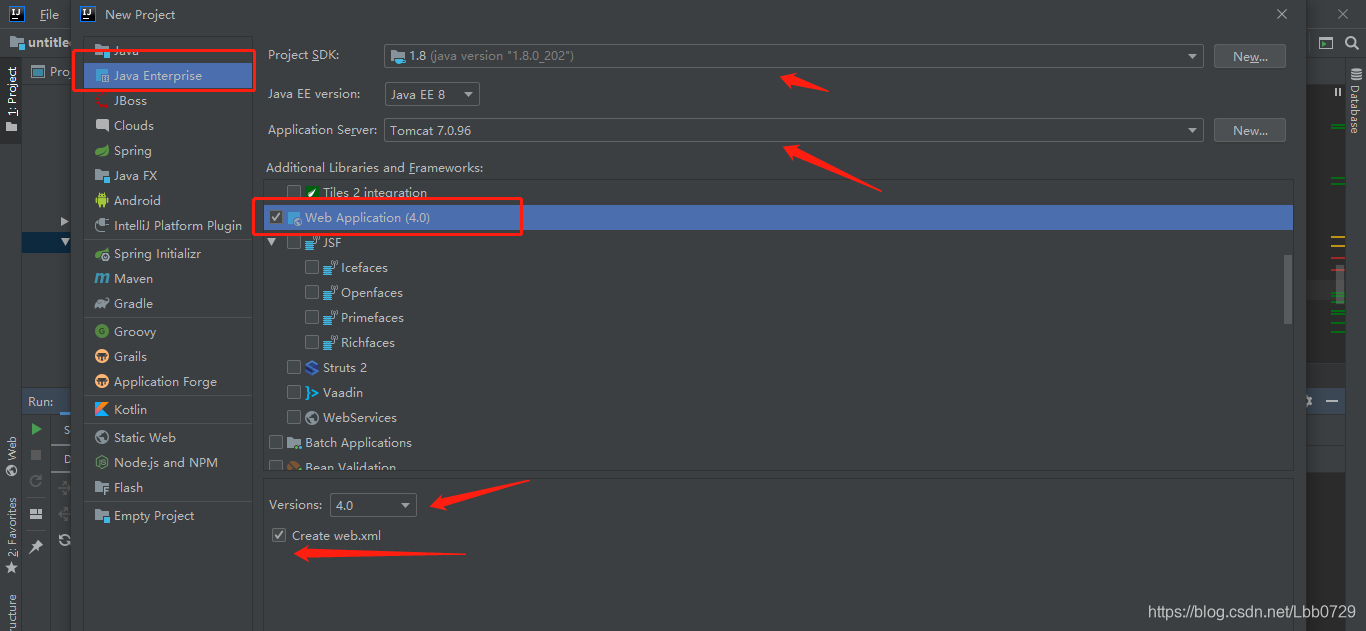This screenshot has width=1366, height=631.
Task: Uncheck Web Application (4.0) checkbox
Action: 276,217
